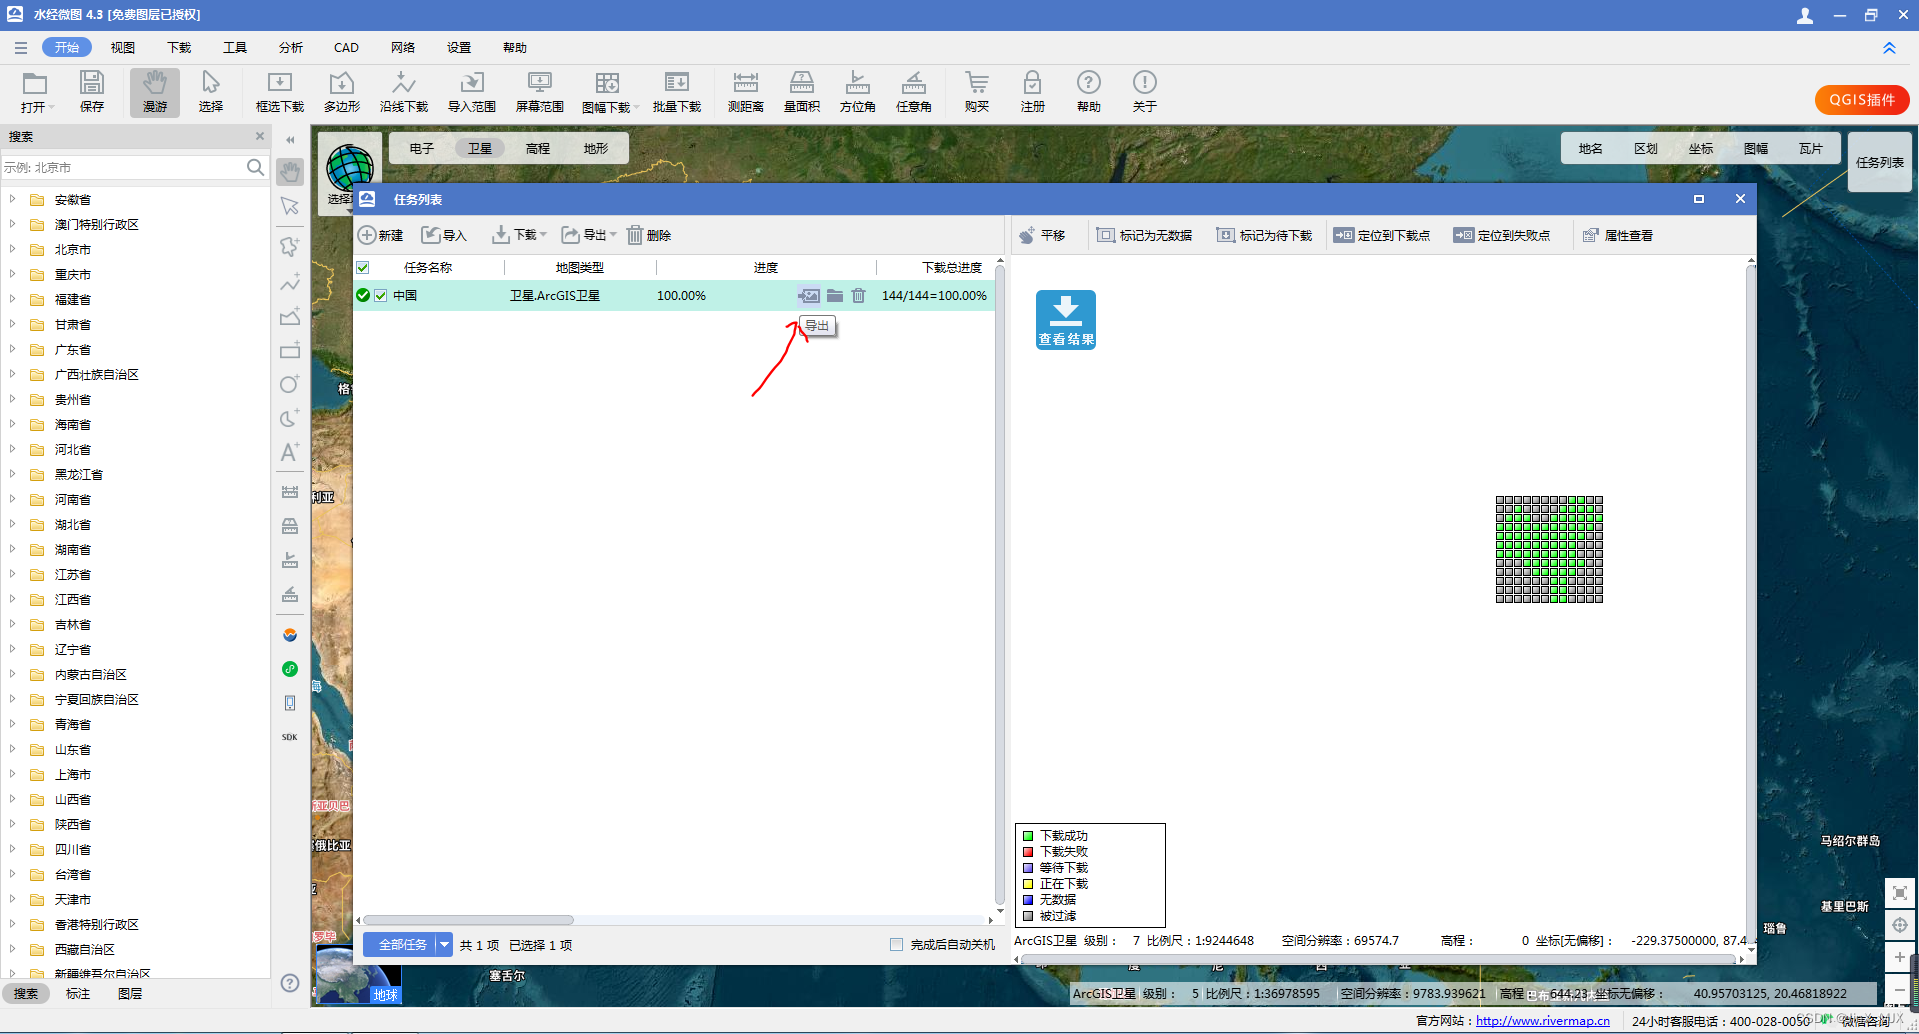The image size is (1919, 1034).
Task: Expand the 北京市 tree node
Action: [12, 249]
